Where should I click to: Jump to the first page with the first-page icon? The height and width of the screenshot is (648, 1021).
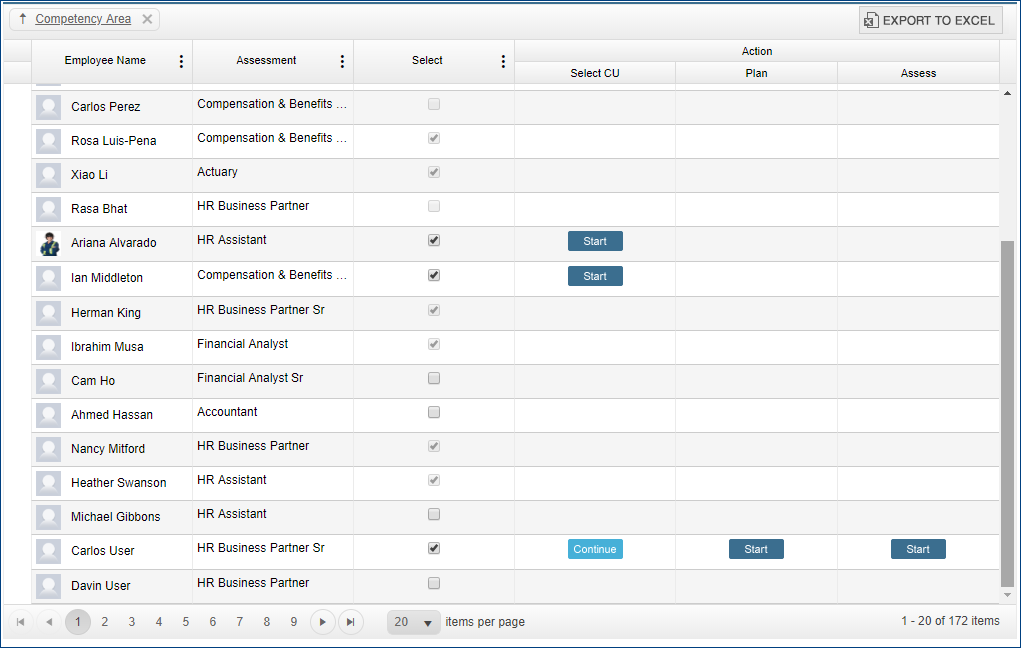click(x=21, y=621)
